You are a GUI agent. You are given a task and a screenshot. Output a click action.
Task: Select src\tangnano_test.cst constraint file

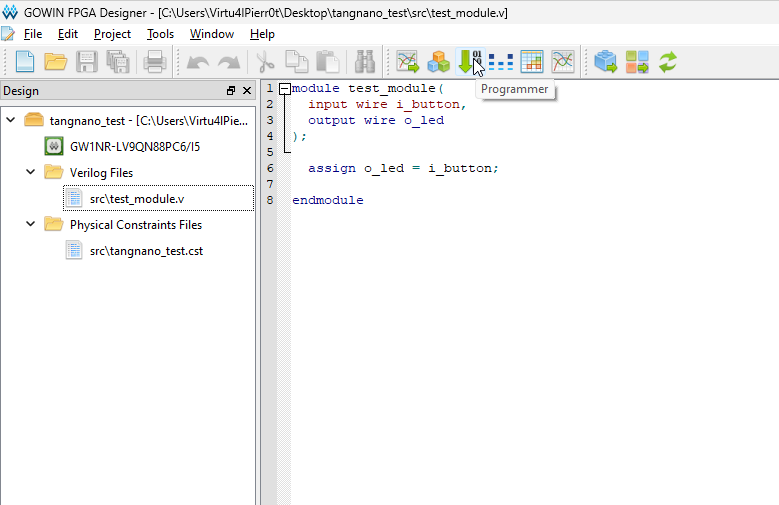[146, 251]
